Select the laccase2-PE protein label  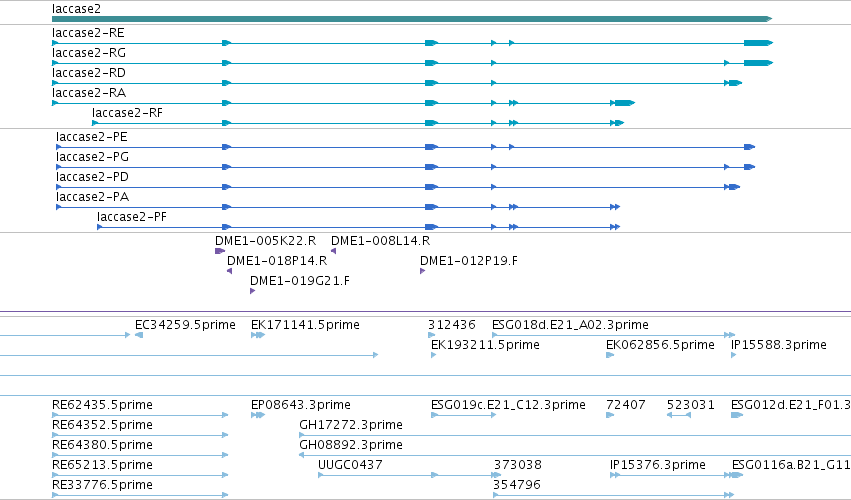click(92, 137)
